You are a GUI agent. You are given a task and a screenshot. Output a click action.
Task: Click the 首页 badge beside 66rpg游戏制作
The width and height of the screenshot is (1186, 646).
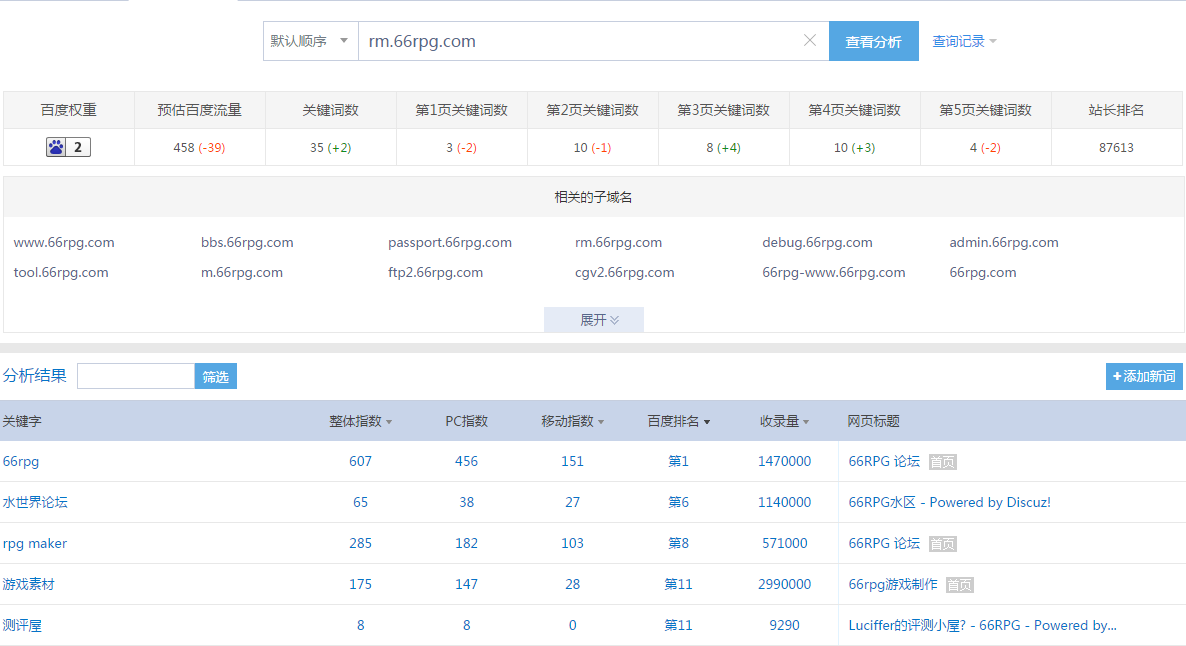pyautogui.click(x=959, y=585)
